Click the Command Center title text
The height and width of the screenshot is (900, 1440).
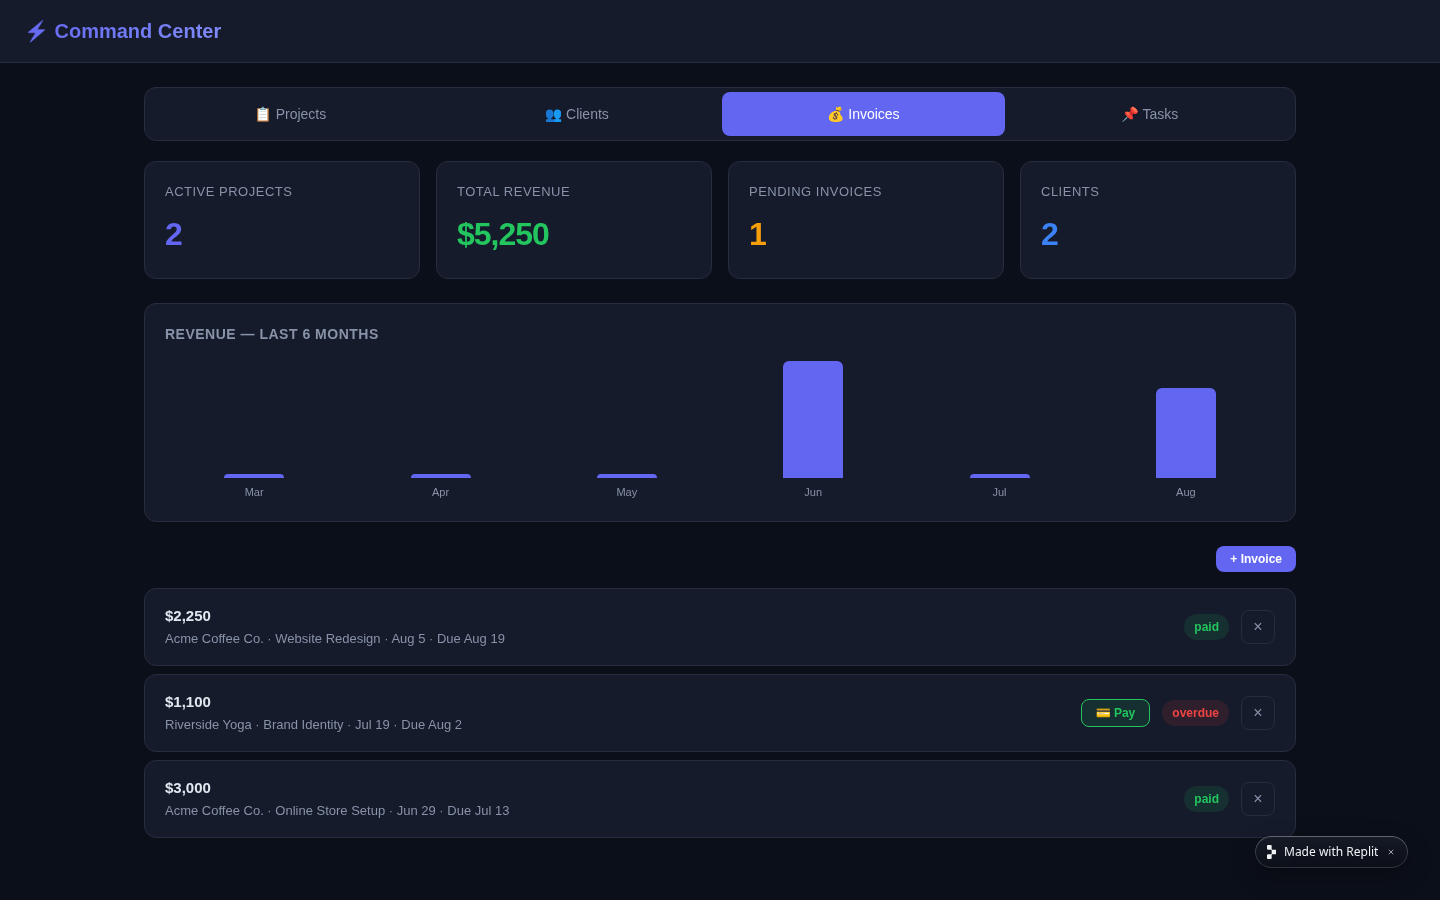pyautogui.click(x=138, y=31)
